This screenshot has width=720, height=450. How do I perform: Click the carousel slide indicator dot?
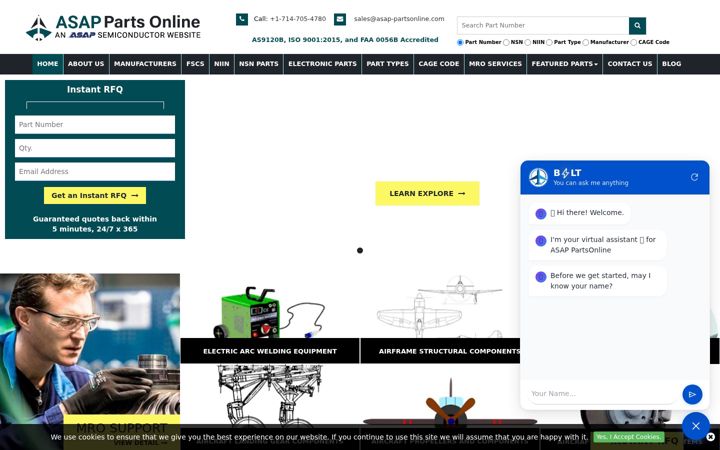(360, 250)
